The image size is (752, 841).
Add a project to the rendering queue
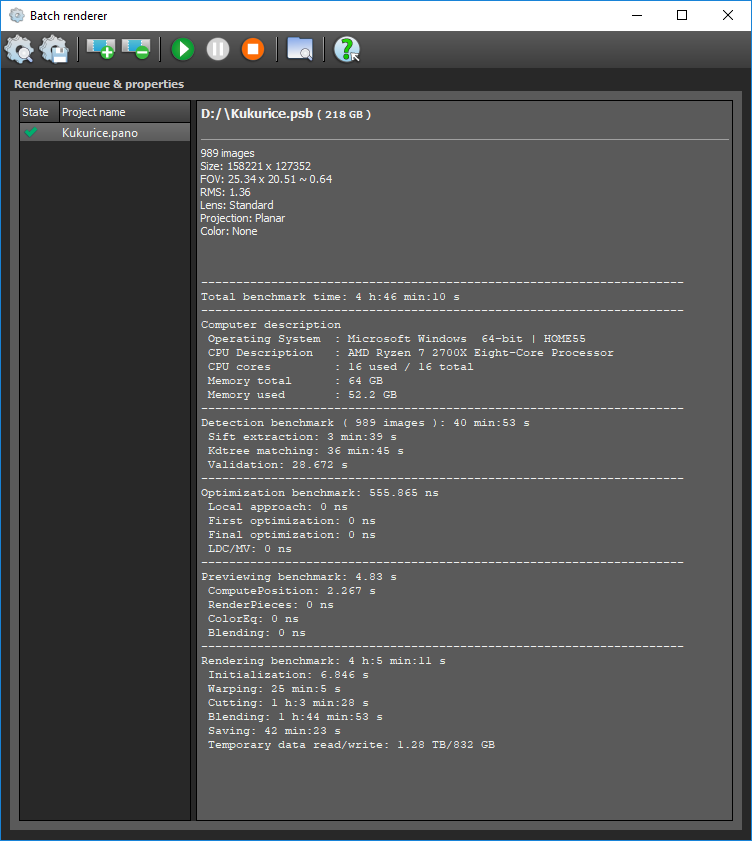[100, 49]
